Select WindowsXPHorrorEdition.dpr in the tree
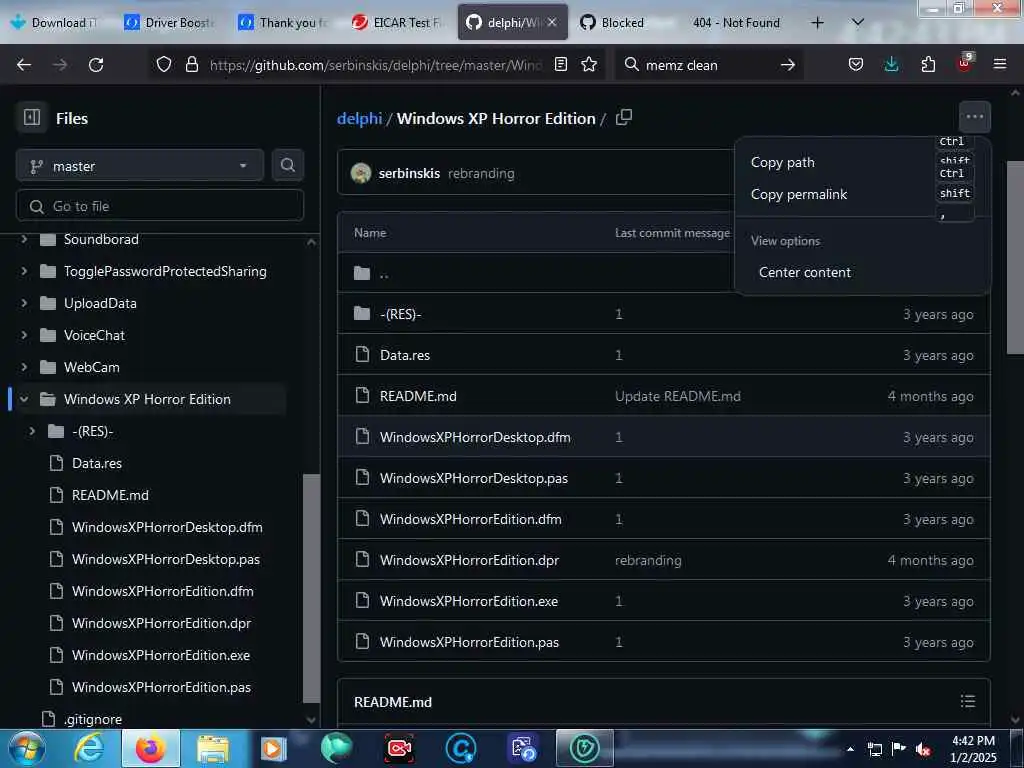 coord(161,623)
